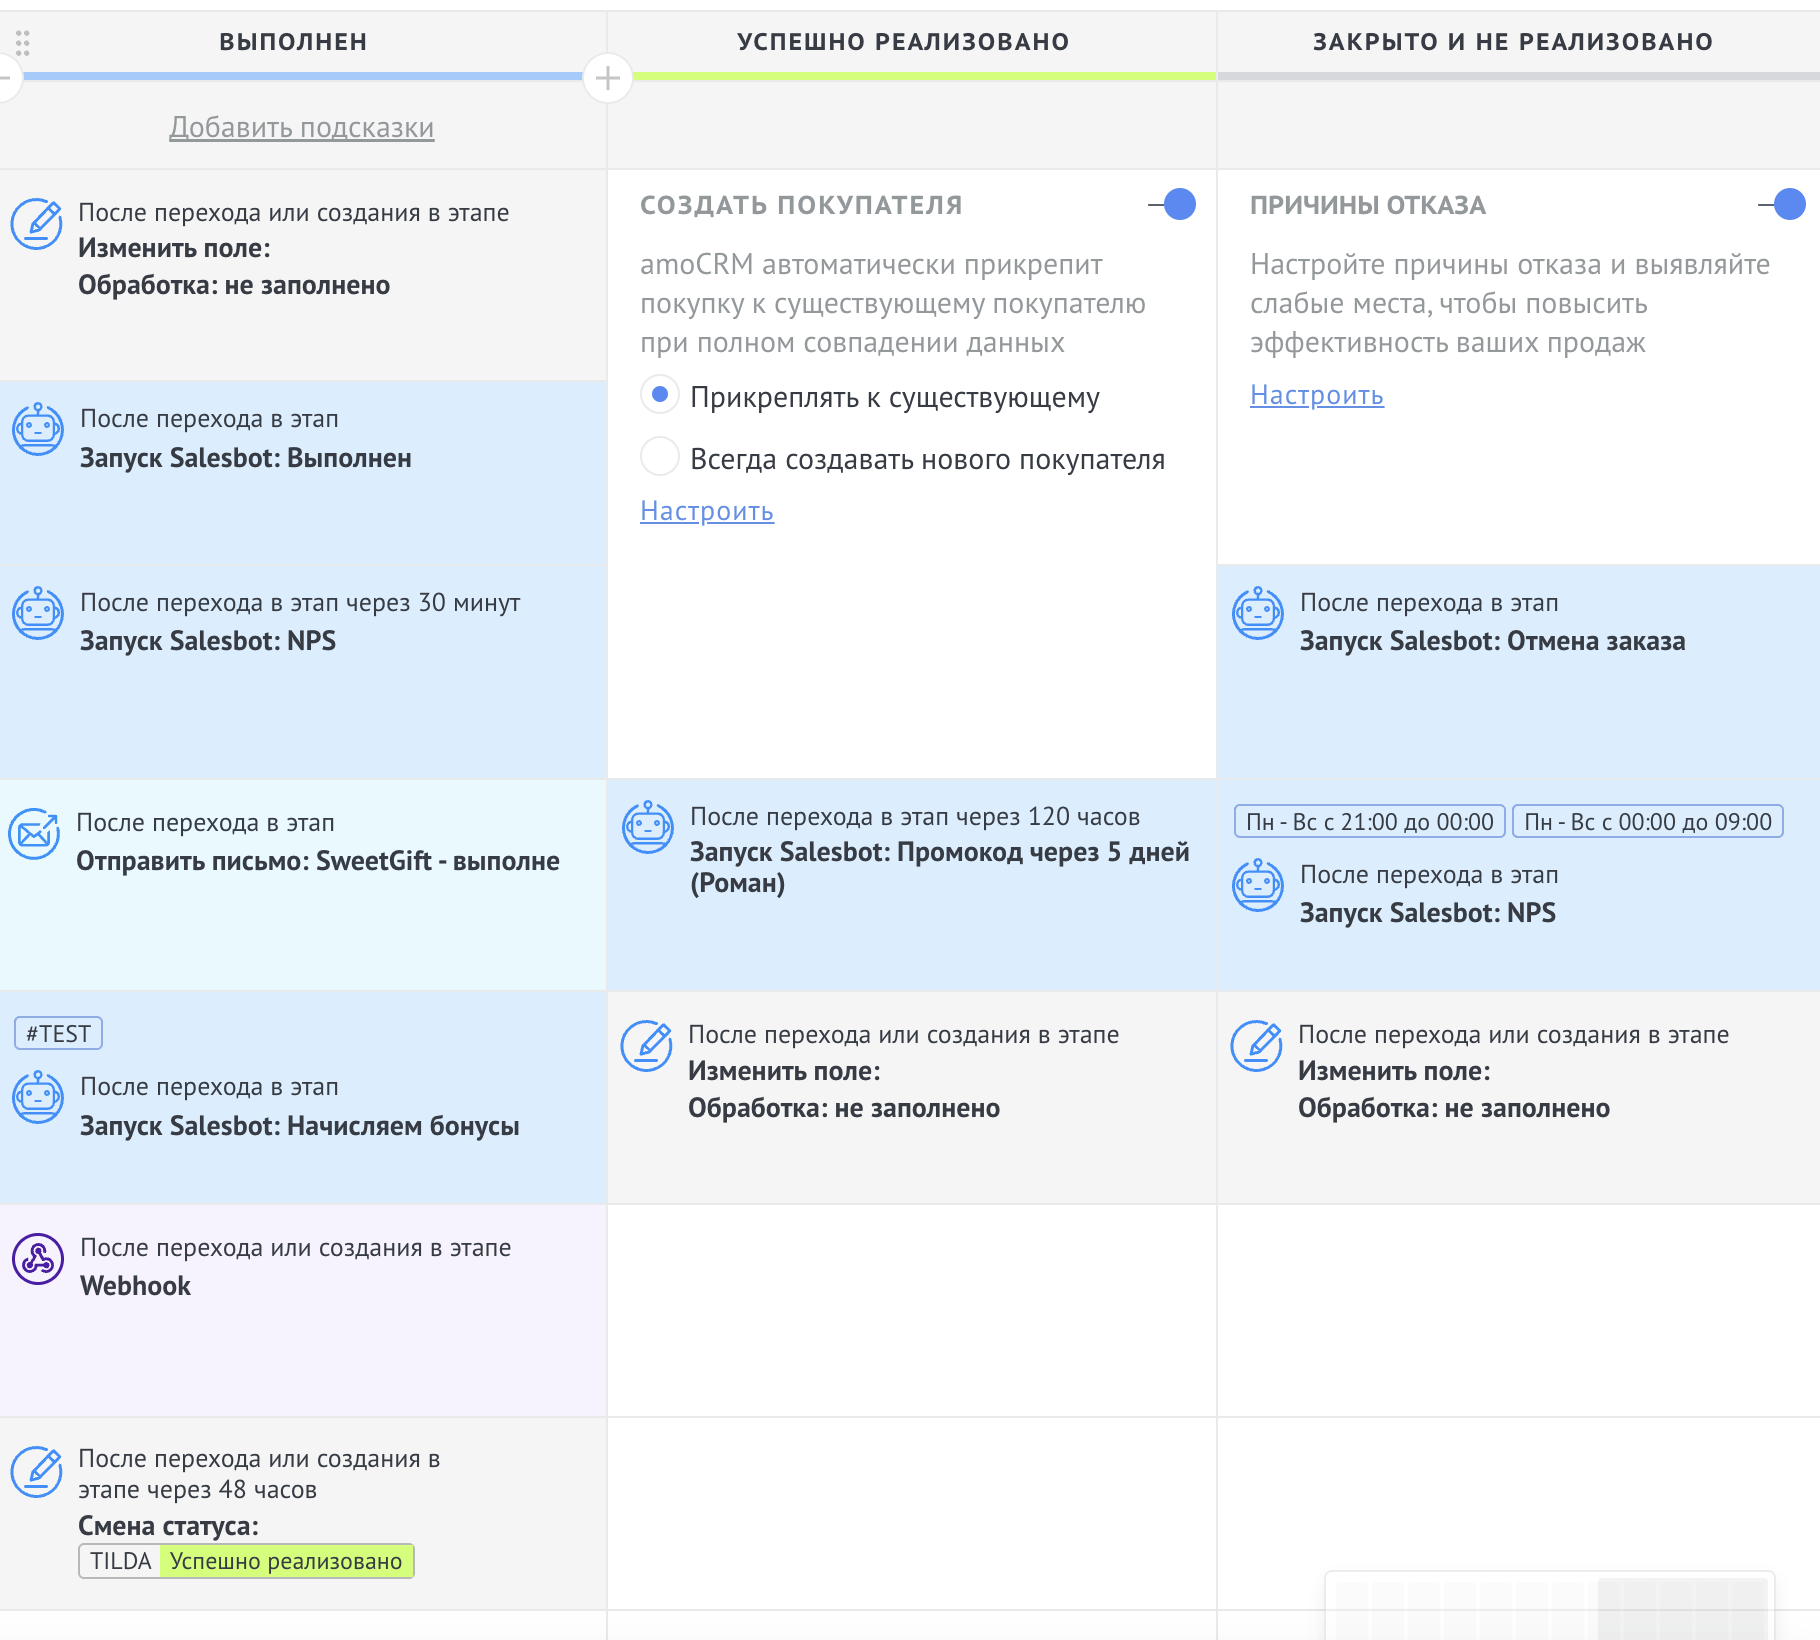
Task: Click the Salesbot robot icon for Выполнен bot
Action: (x=38, y=430)
